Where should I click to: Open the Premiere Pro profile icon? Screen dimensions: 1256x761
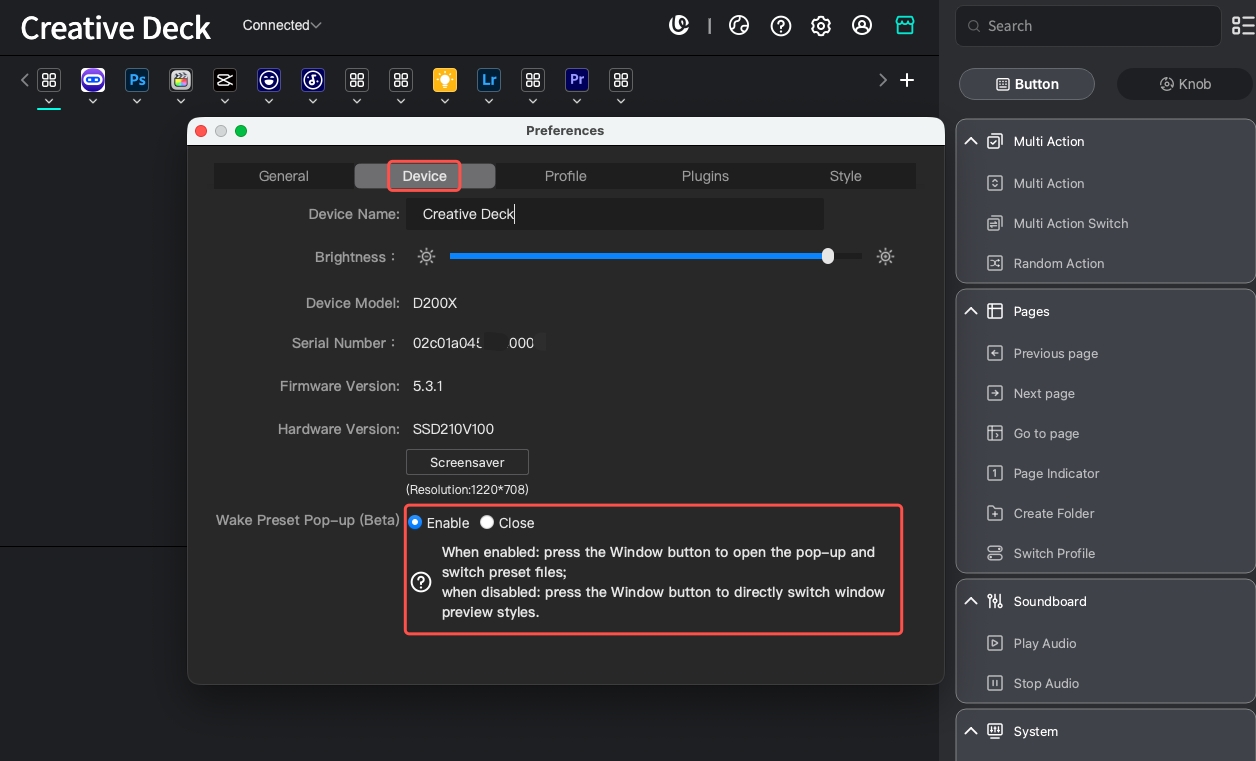pos(577,80)
